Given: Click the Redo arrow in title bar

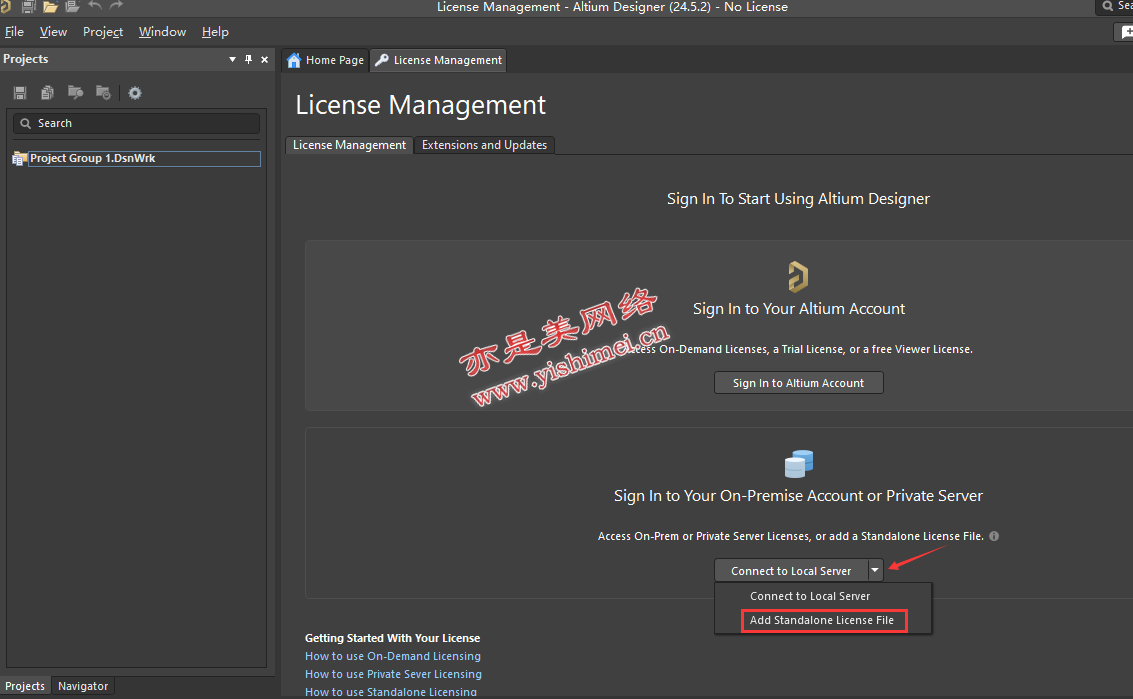Looking at the screenshot, I should [x=116, y=6].
